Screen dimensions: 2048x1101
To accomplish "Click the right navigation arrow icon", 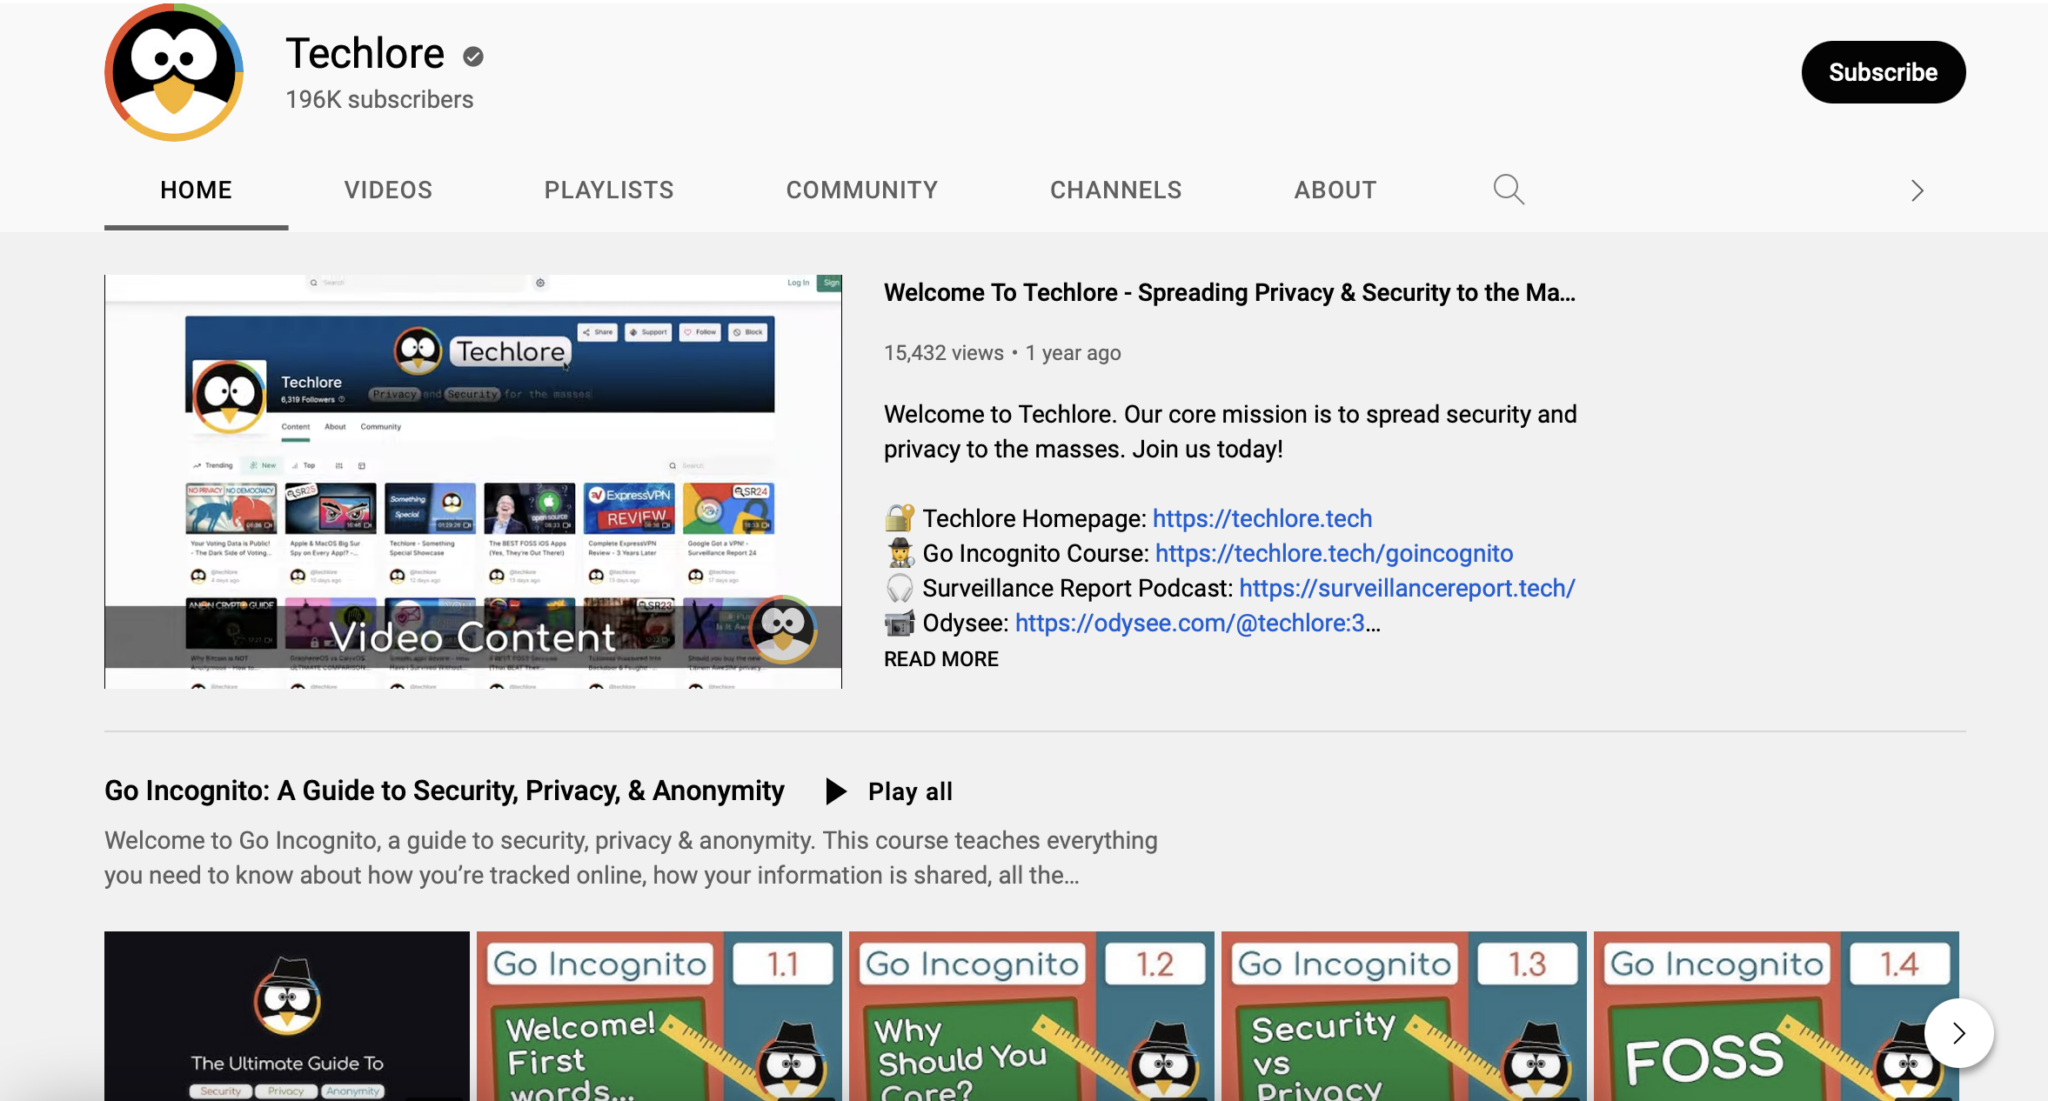I will [1917, 190].
